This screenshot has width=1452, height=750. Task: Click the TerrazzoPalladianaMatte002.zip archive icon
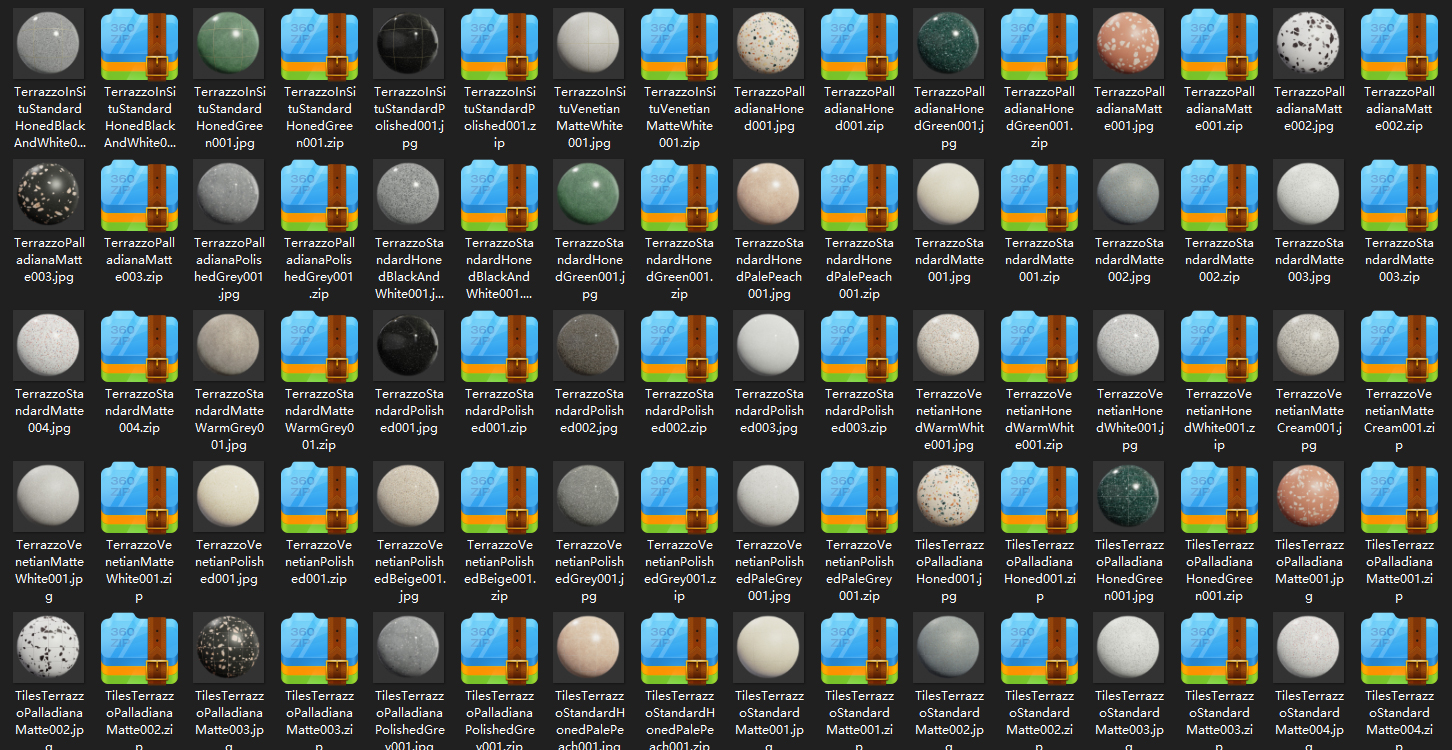click(x=1400, y=45)
